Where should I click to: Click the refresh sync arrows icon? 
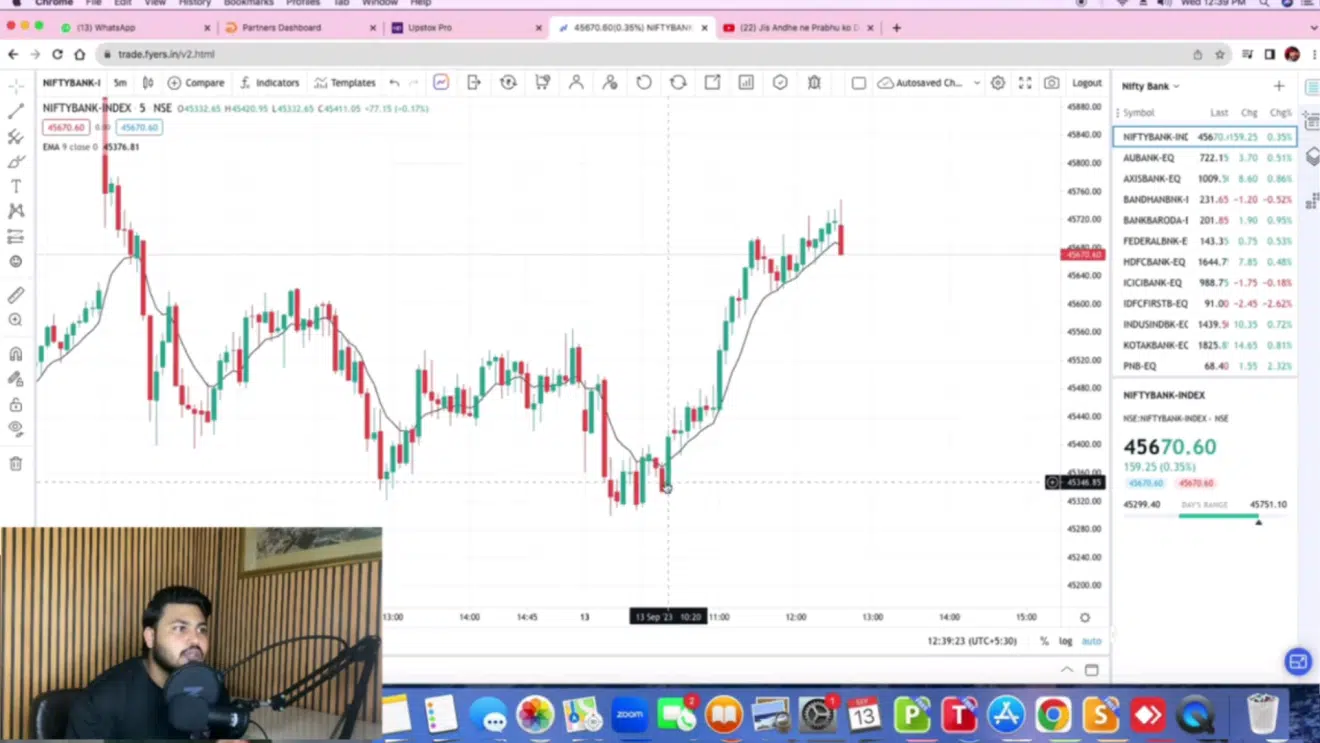pos(678,83)
